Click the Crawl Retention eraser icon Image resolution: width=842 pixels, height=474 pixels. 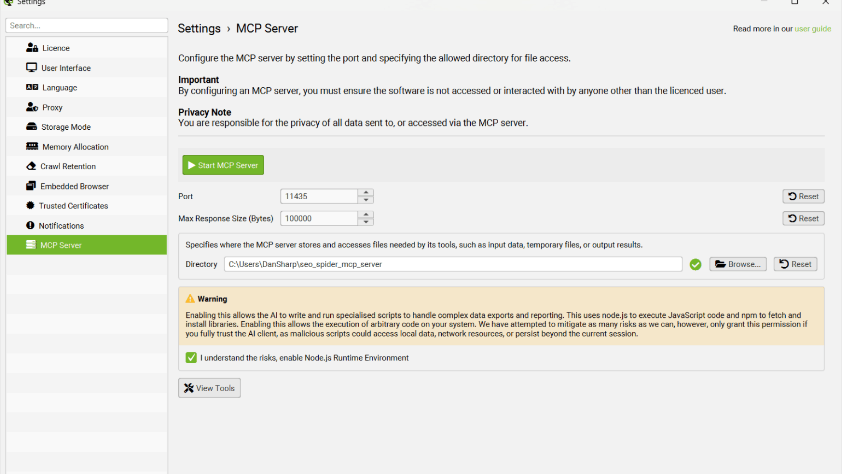pyautogui.click(x=31, y=166)
